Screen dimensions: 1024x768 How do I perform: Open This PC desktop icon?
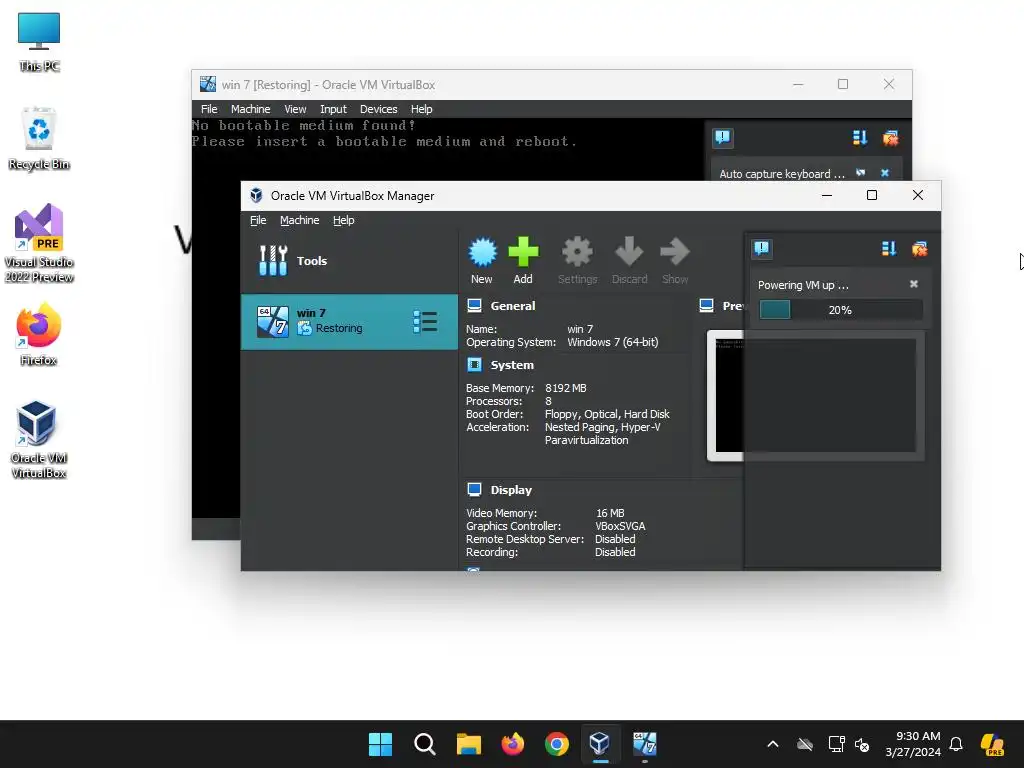click(x=39, y=41)
